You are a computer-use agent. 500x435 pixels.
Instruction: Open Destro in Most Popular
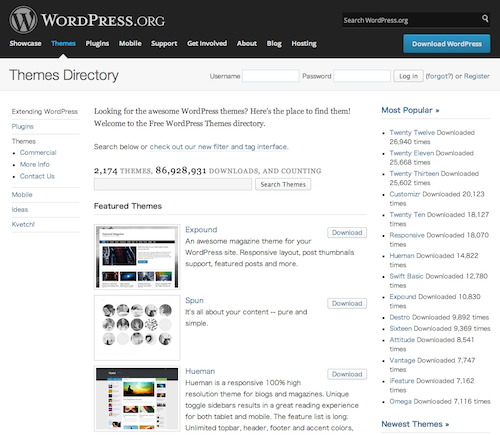pyautogui.click(x=400, y=317)
